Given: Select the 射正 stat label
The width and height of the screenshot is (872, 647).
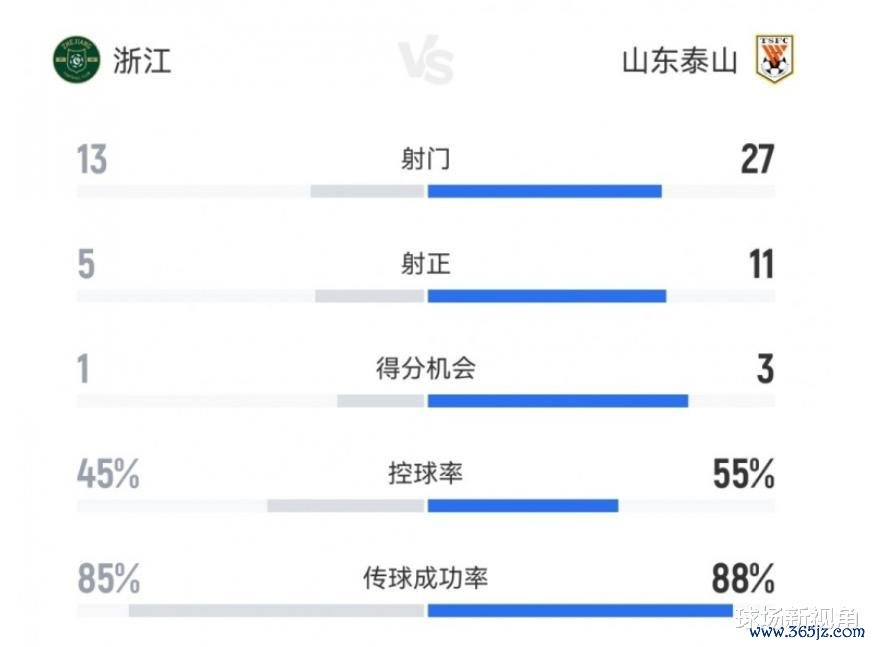Looking at the screenshot, I should (x=426, y=264).
